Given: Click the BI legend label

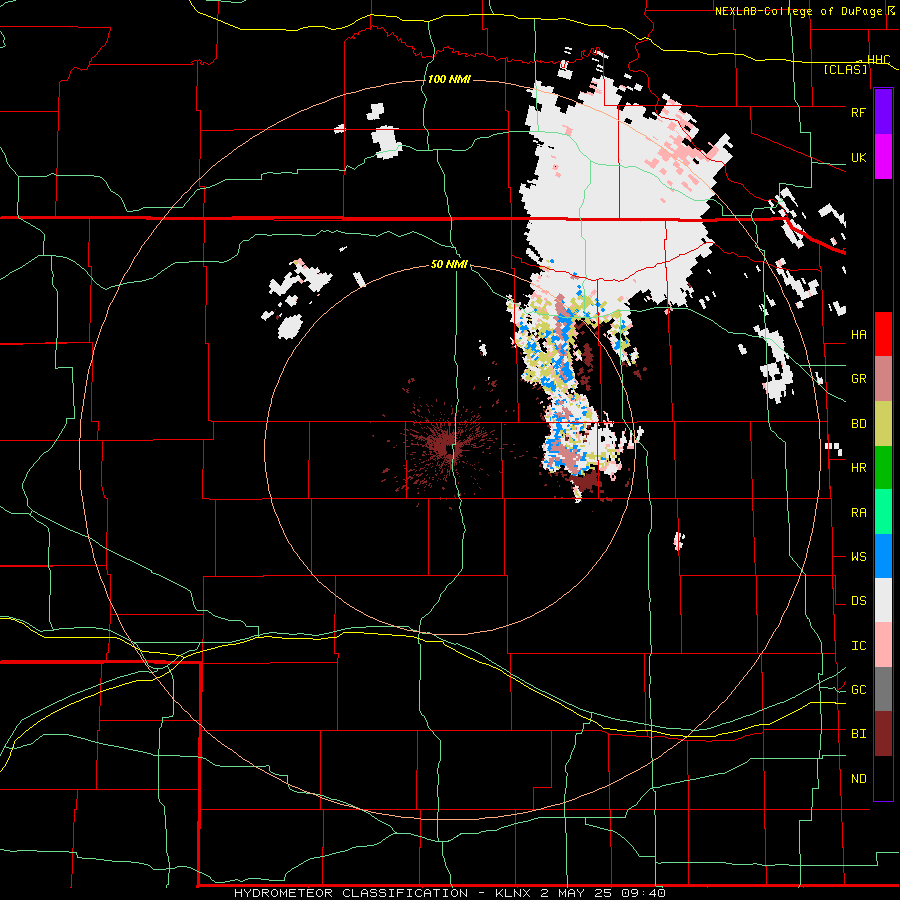Looking at the screenshot, I should [858, 734].
